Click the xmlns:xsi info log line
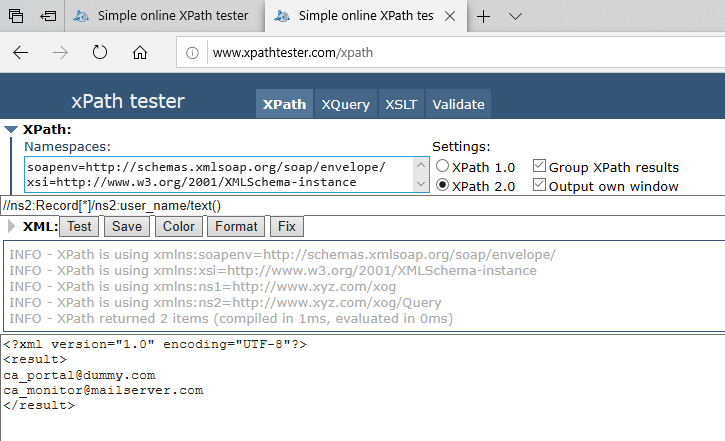This screenshot has width=725, height=441. pos(273,270)
